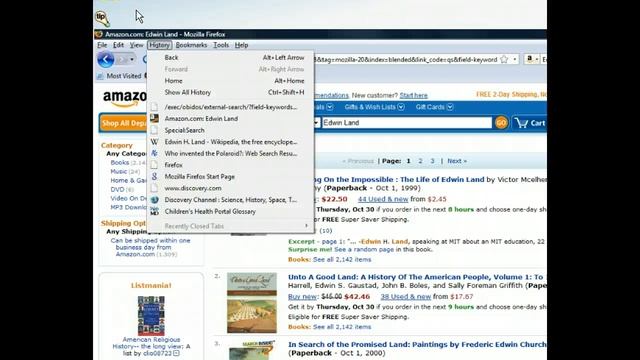Click DVD category filter link
Screen dimensions: 640x360
[117, 189]
